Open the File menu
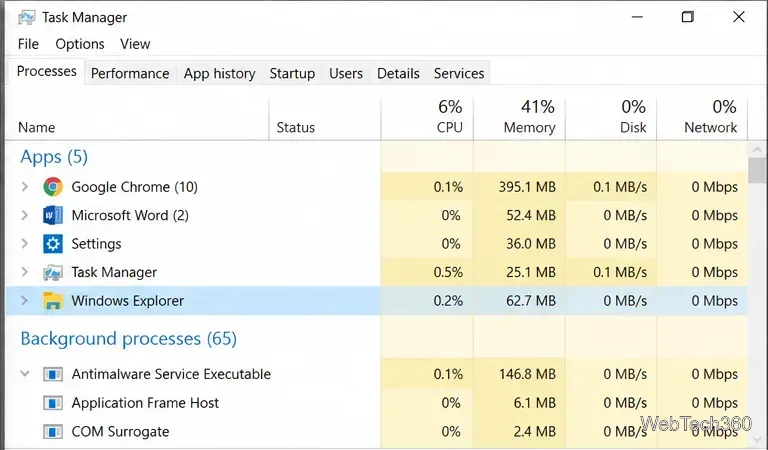768x450 pixels. (x=28, y=44)
